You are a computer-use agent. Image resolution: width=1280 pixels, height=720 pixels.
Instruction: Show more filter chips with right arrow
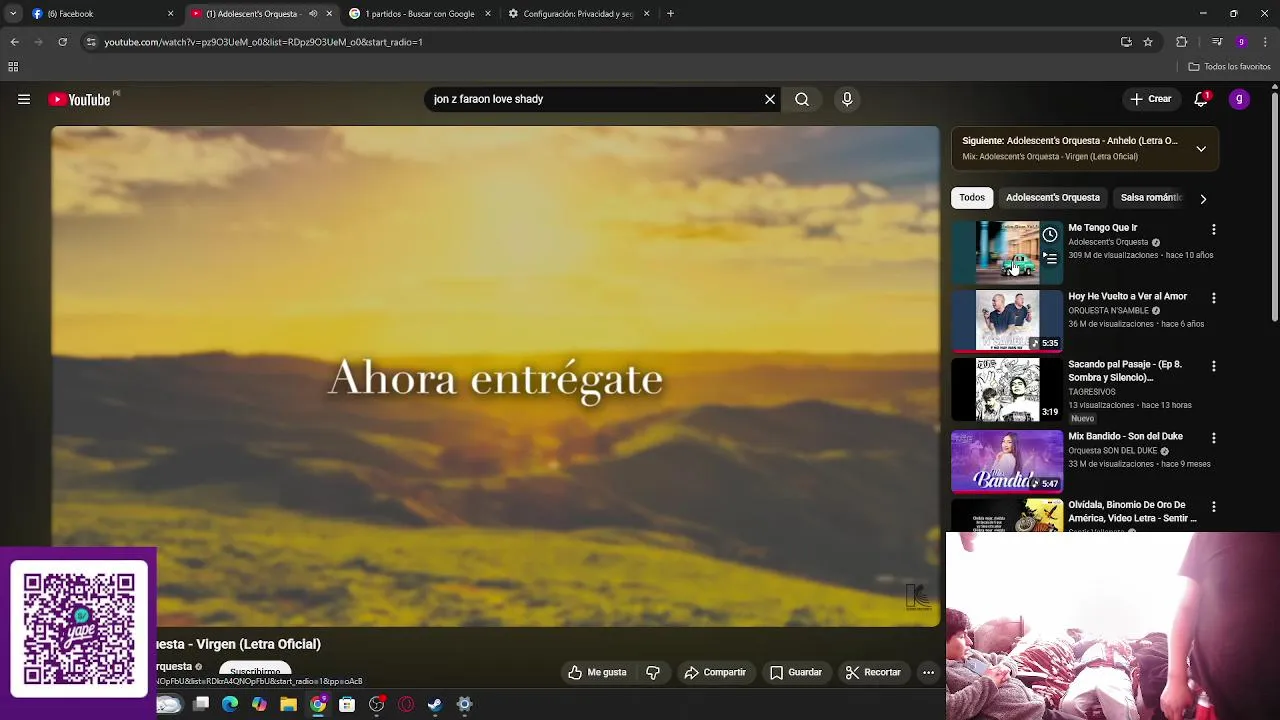click(x=1203, y=199)
